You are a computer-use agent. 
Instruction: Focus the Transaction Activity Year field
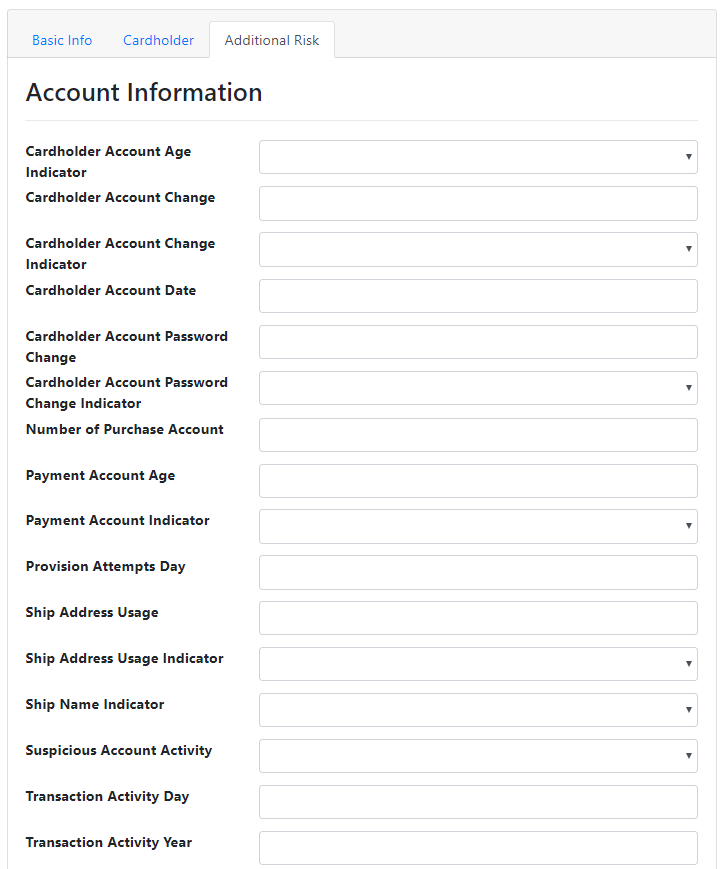pos(478,848)
